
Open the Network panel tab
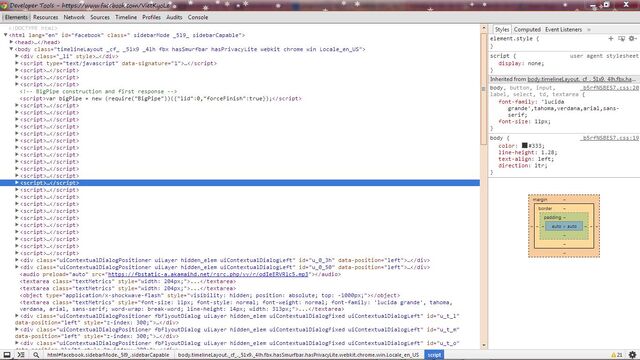[74, 17]
